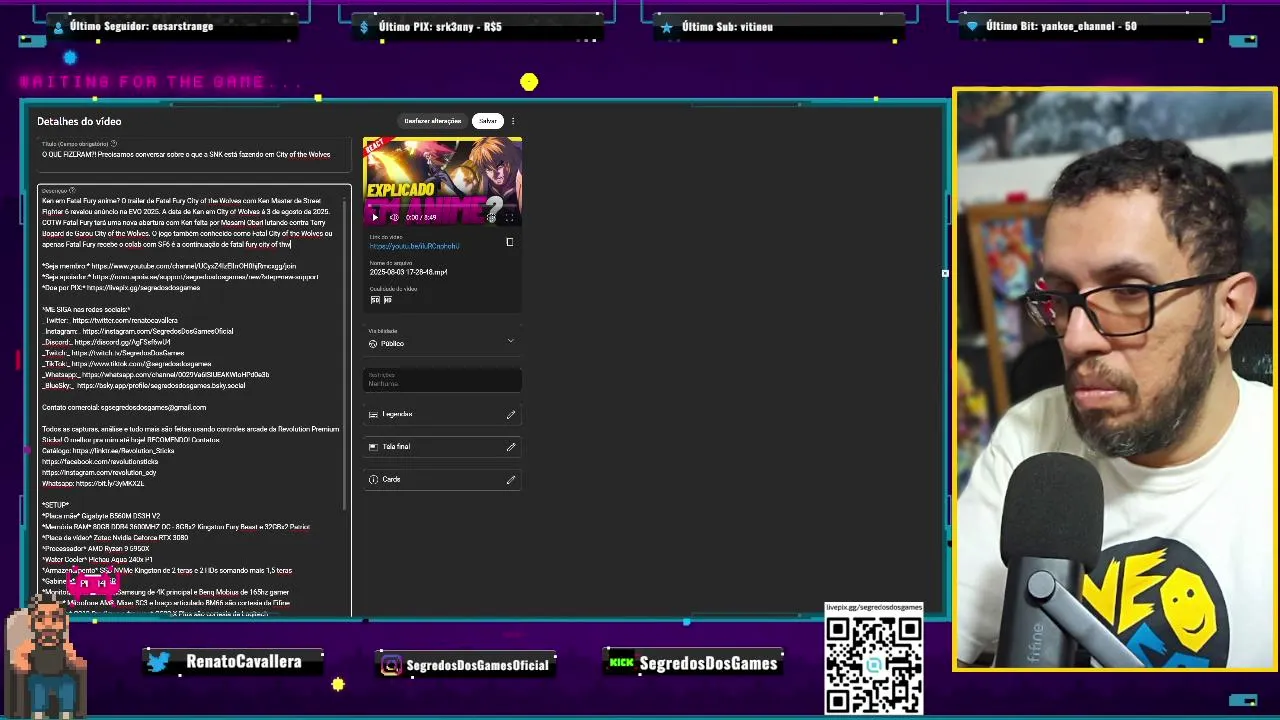This screenshot has width=1280, height=720.
Task: Click the Processador AMD Ryzen line
Action: pos(96,549)
